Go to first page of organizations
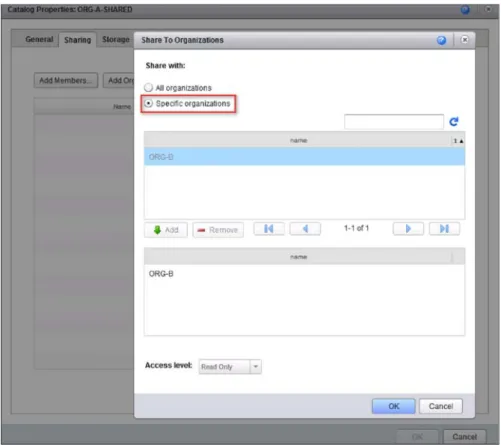Viewport: 501px width, 445px height. tap(269, 229)
